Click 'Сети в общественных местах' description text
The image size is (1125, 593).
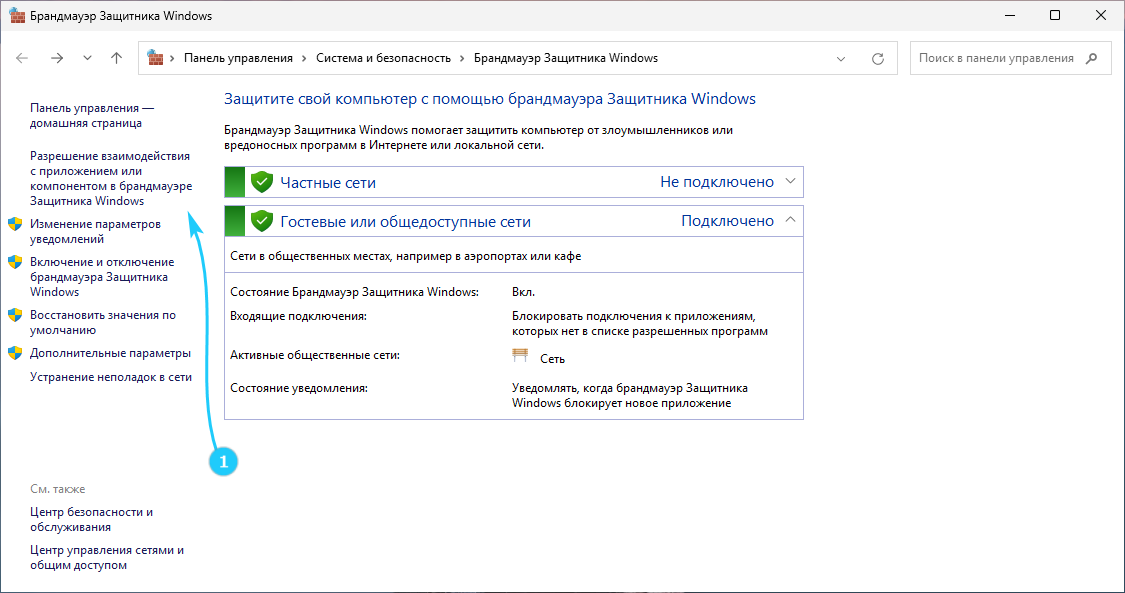[x=406, y=256]
